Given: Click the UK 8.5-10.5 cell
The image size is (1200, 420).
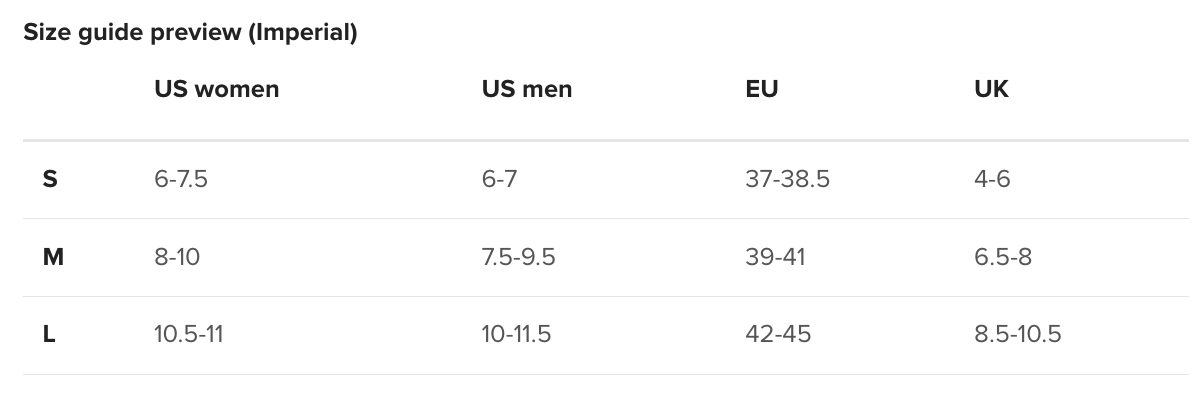Looking at the screenshot, I should pyautogui.click(x=1017, y=335).
